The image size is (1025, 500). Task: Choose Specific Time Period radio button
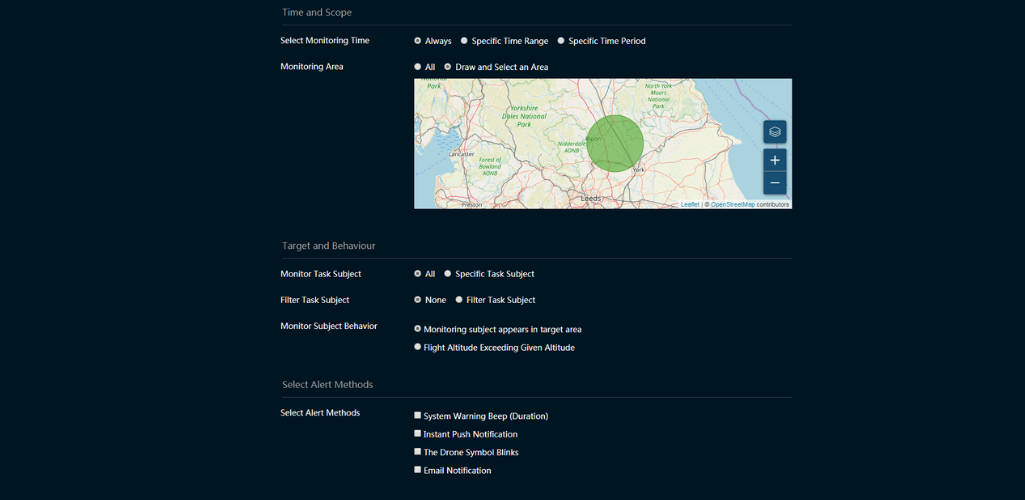pos(561,41)
